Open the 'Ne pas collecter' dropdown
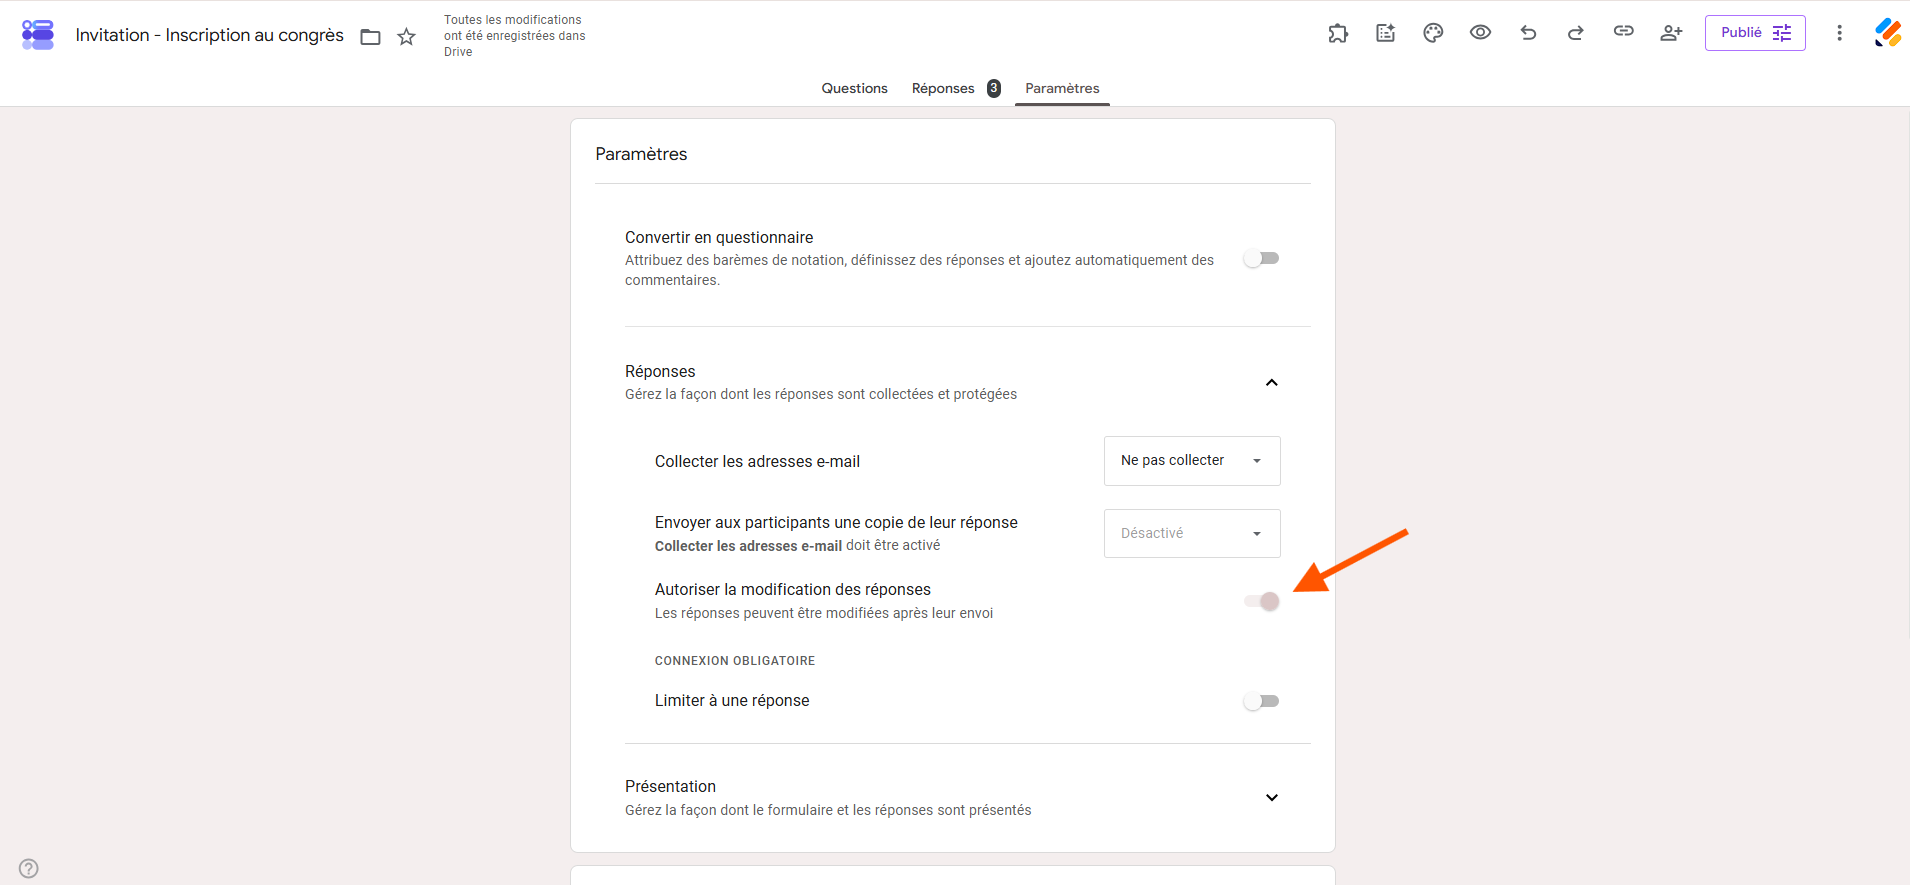This screenshot has height=885, width=1910. (1192, 461)
